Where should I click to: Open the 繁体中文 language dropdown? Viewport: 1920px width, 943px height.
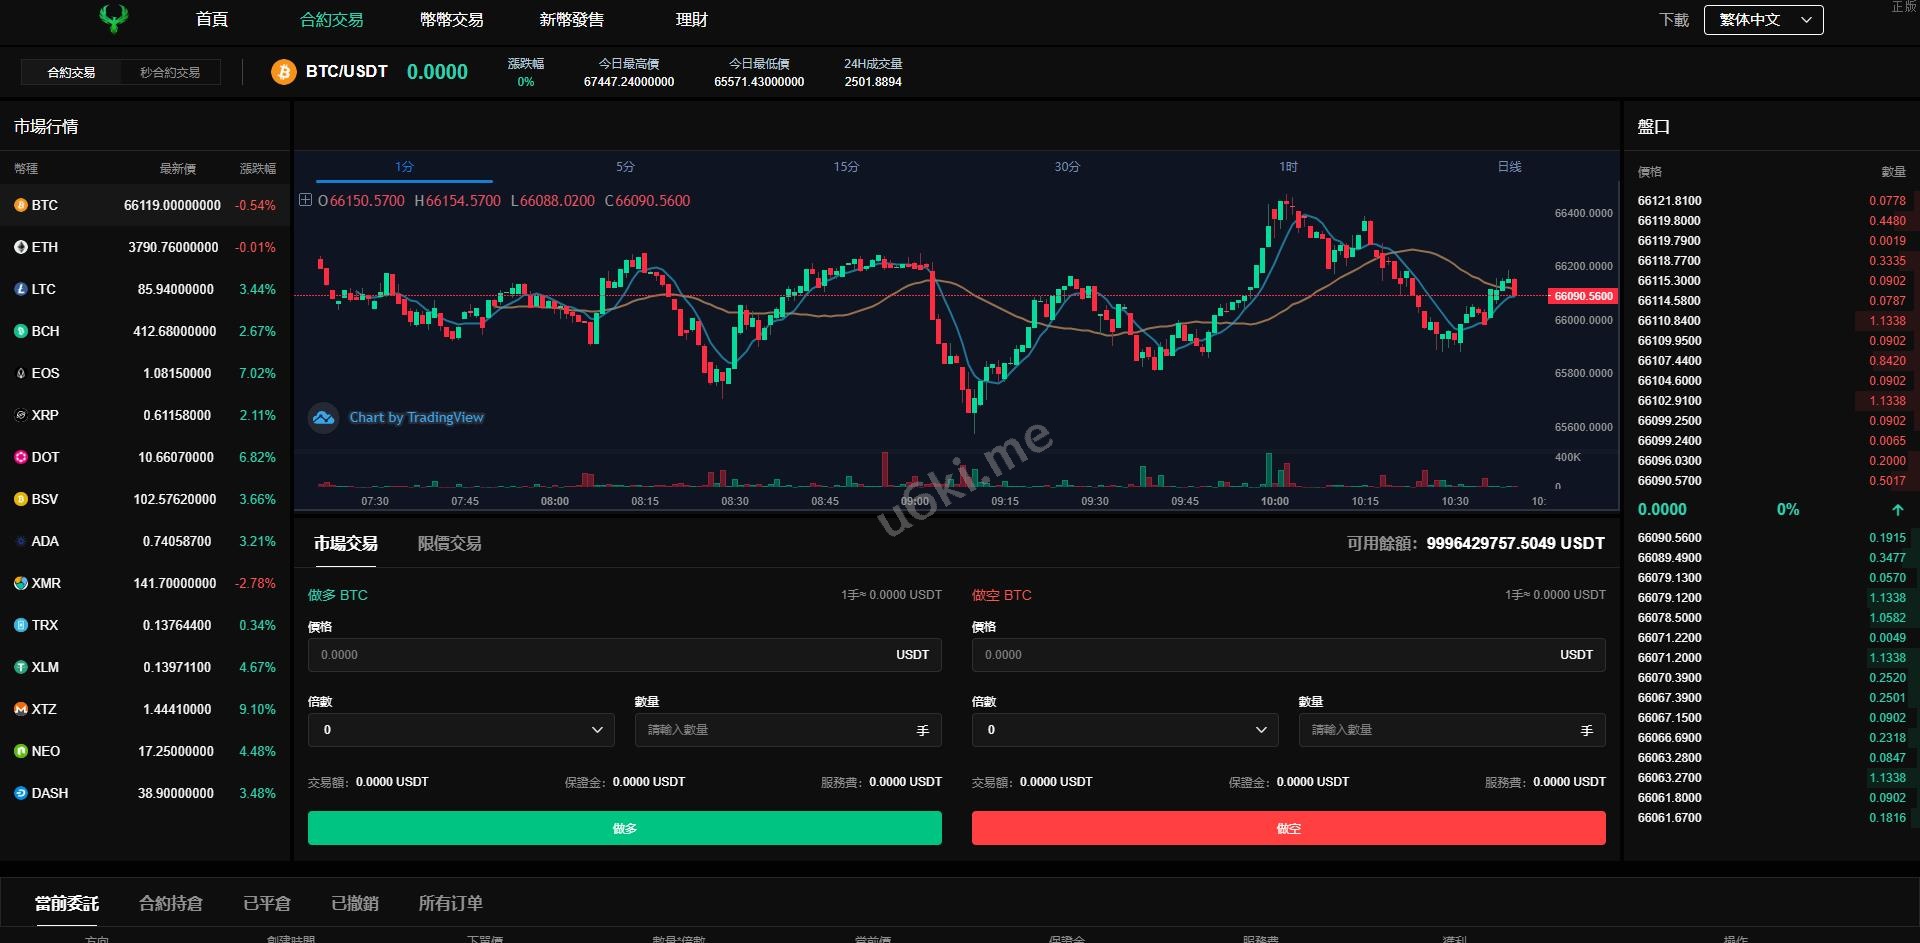coord(1763,20)
